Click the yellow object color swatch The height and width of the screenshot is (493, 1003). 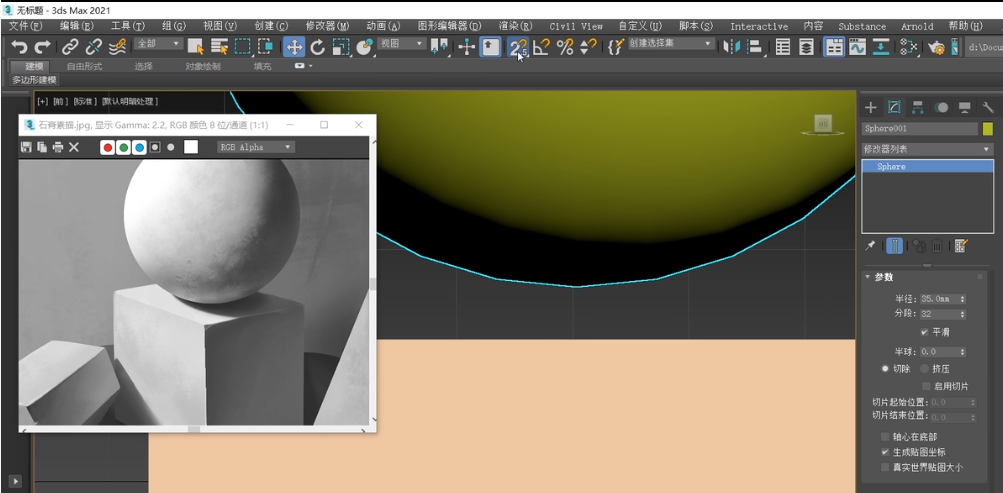click(988, 129)
